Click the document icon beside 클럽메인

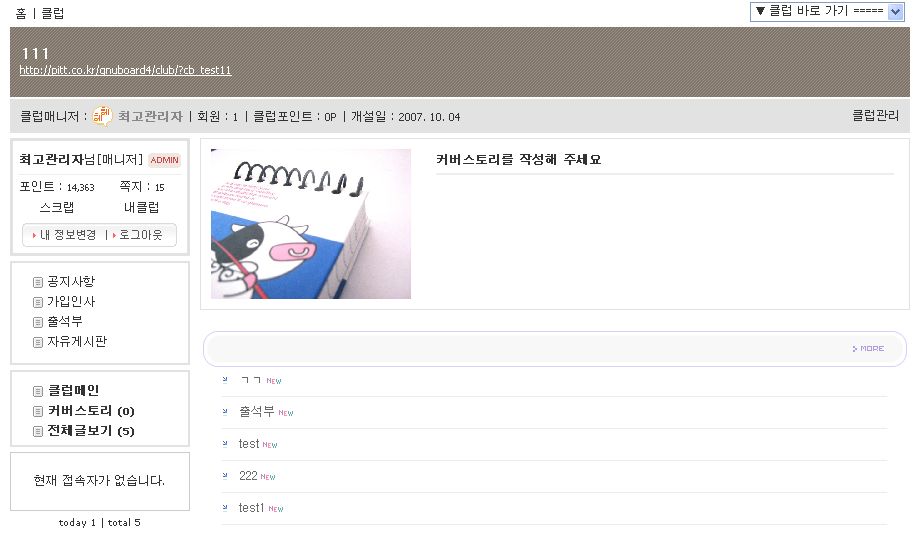click(x=38, y=391)
